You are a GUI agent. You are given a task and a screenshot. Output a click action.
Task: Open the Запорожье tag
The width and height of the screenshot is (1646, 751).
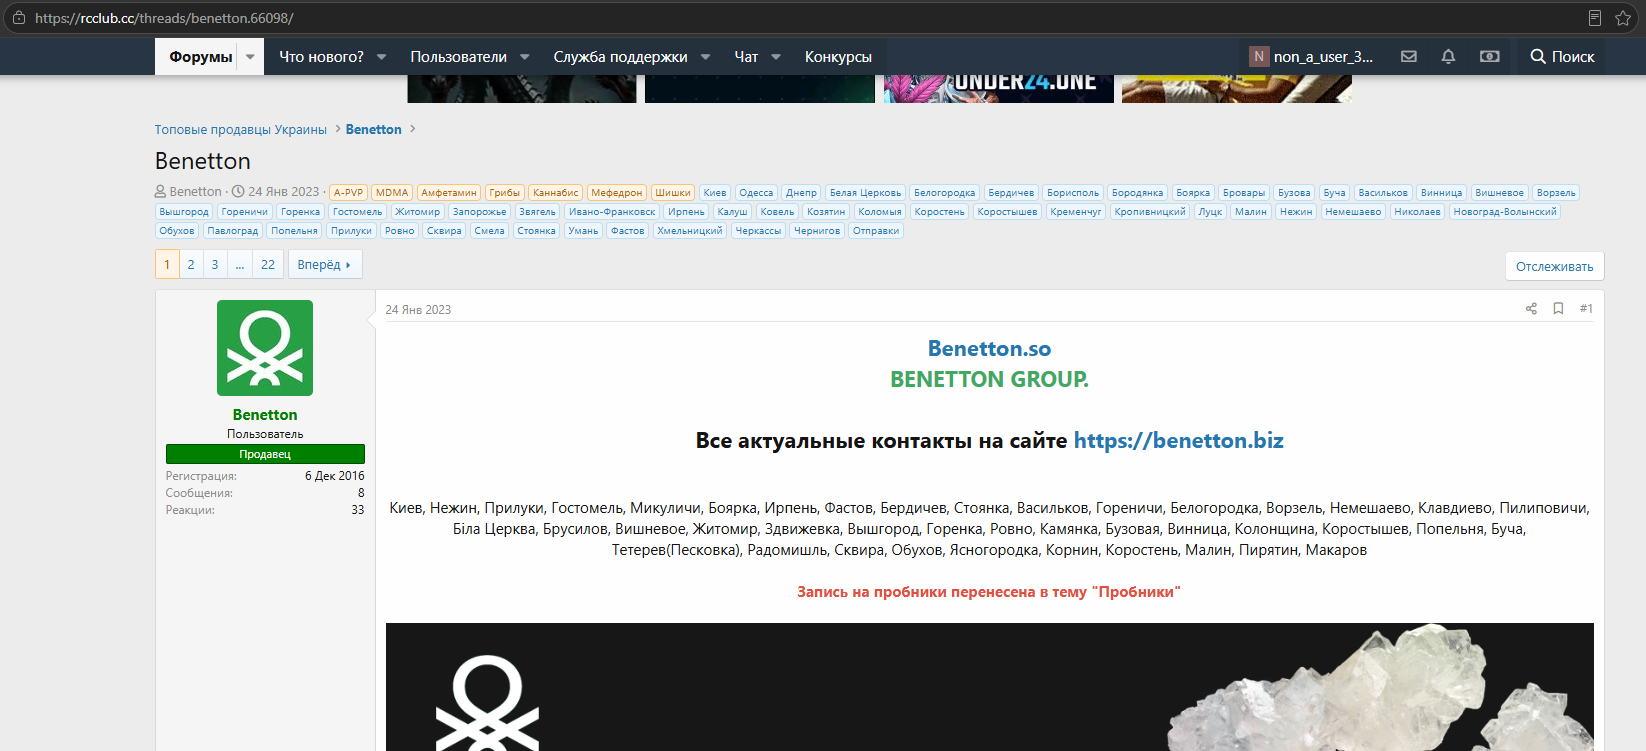(479, 212)
